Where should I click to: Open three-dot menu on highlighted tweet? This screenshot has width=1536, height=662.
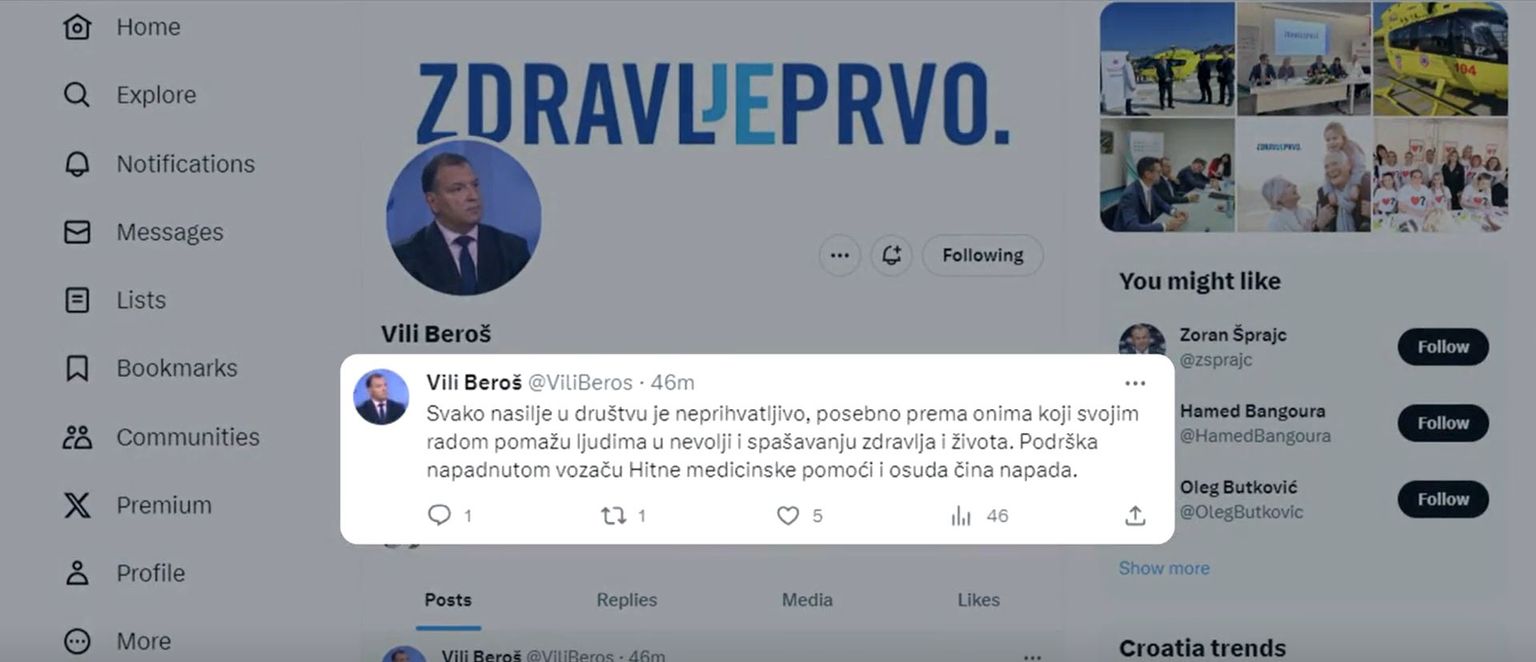(1135, 383)
